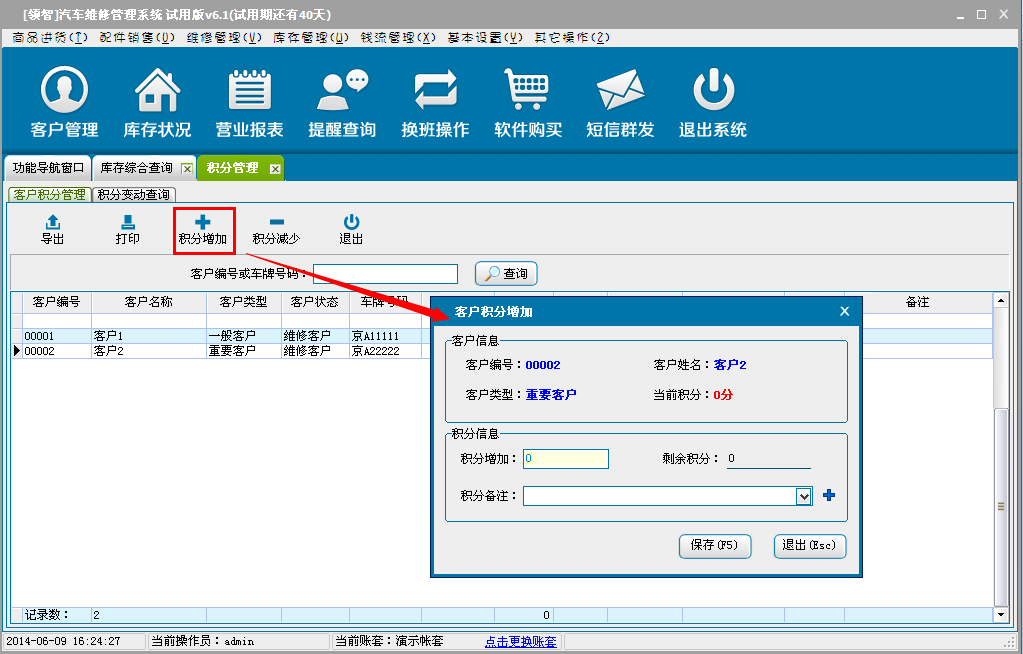This screenshot has width=1023, height=654.
Task: Open the 维修管理 menu
Action: coord(220,37)
